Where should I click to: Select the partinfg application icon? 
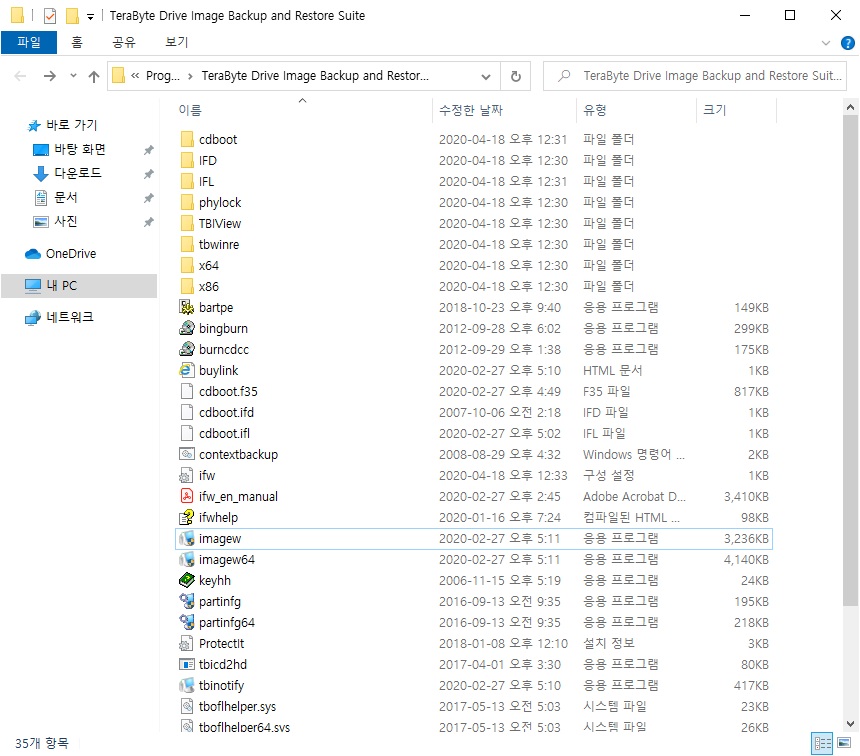click(x=187, y=601)
